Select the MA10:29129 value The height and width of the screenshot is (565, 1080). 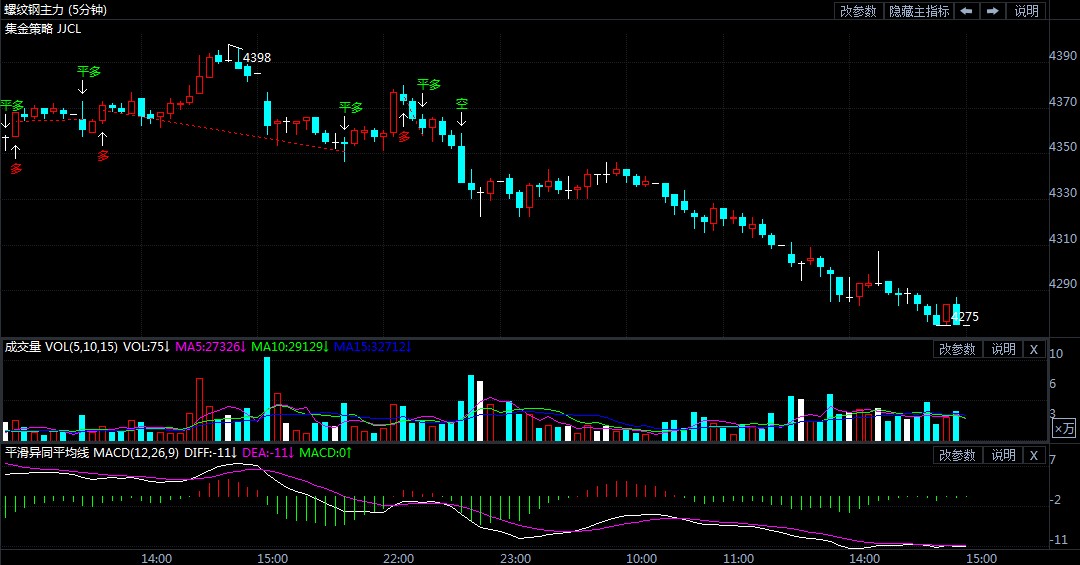[x=289, y=347]
